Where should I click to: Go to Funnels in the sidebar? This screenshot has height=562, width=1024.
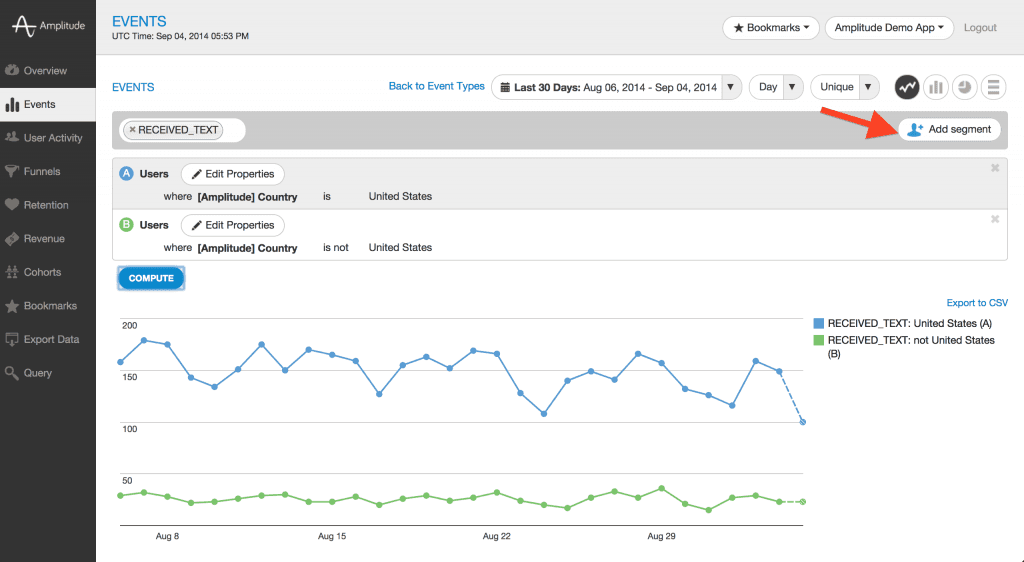pyautogui.click(x=42, y=171)
